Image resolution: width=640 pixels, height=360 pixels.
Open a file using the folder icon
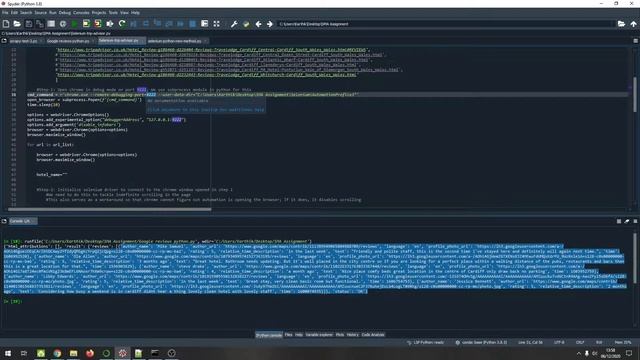click(17, 24)
